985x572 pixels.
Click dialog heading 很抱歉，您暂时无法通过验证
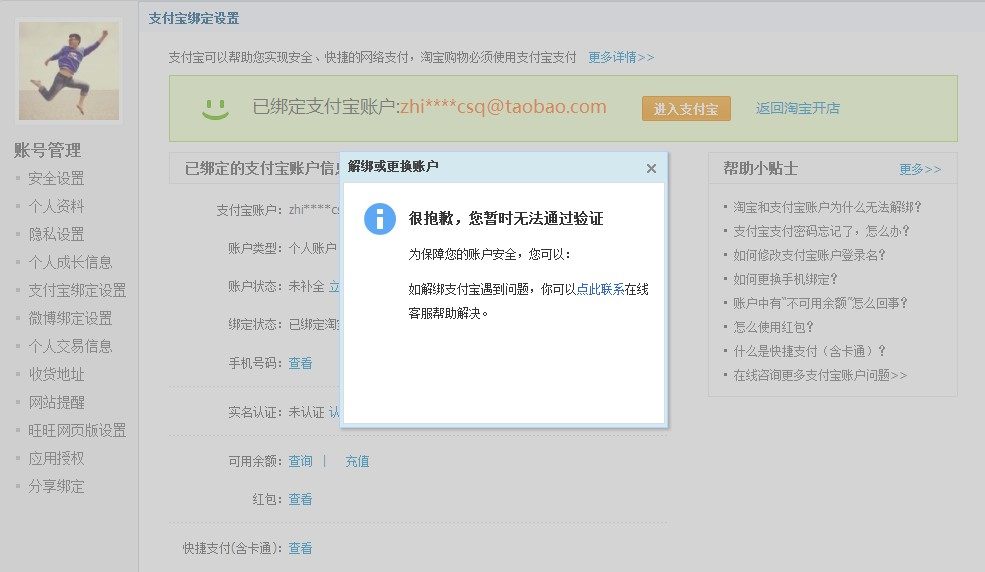506,219
